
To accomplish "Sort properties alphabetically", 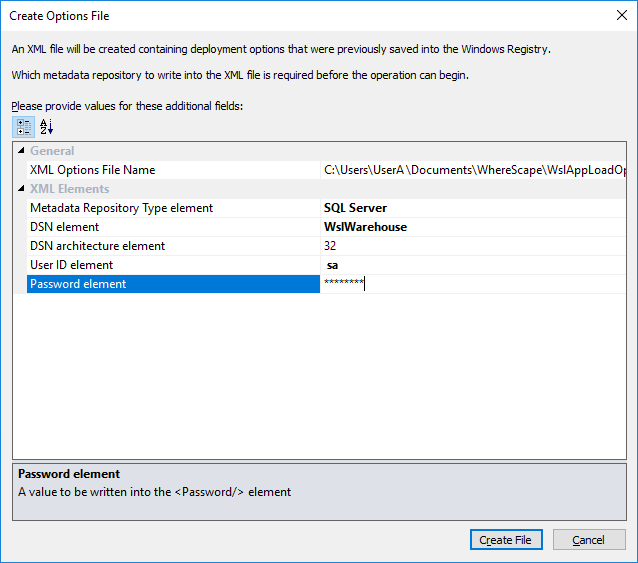I will click(45, 127).
